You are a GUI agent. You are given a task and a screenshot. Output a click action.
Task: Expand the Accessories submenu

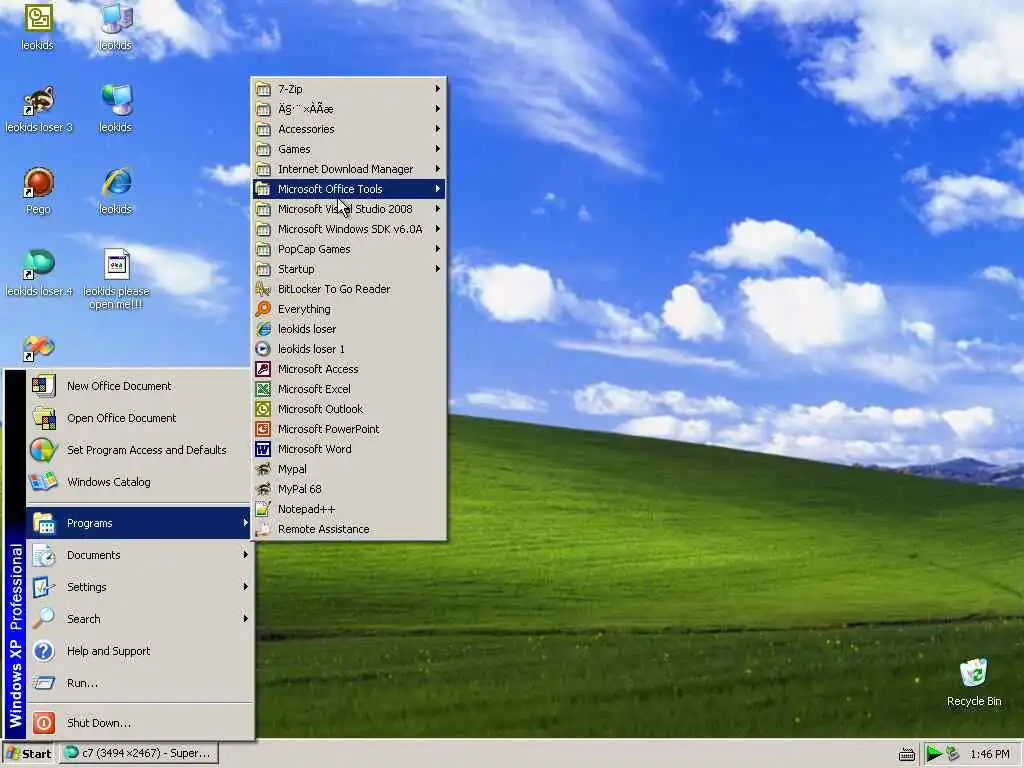349,129
